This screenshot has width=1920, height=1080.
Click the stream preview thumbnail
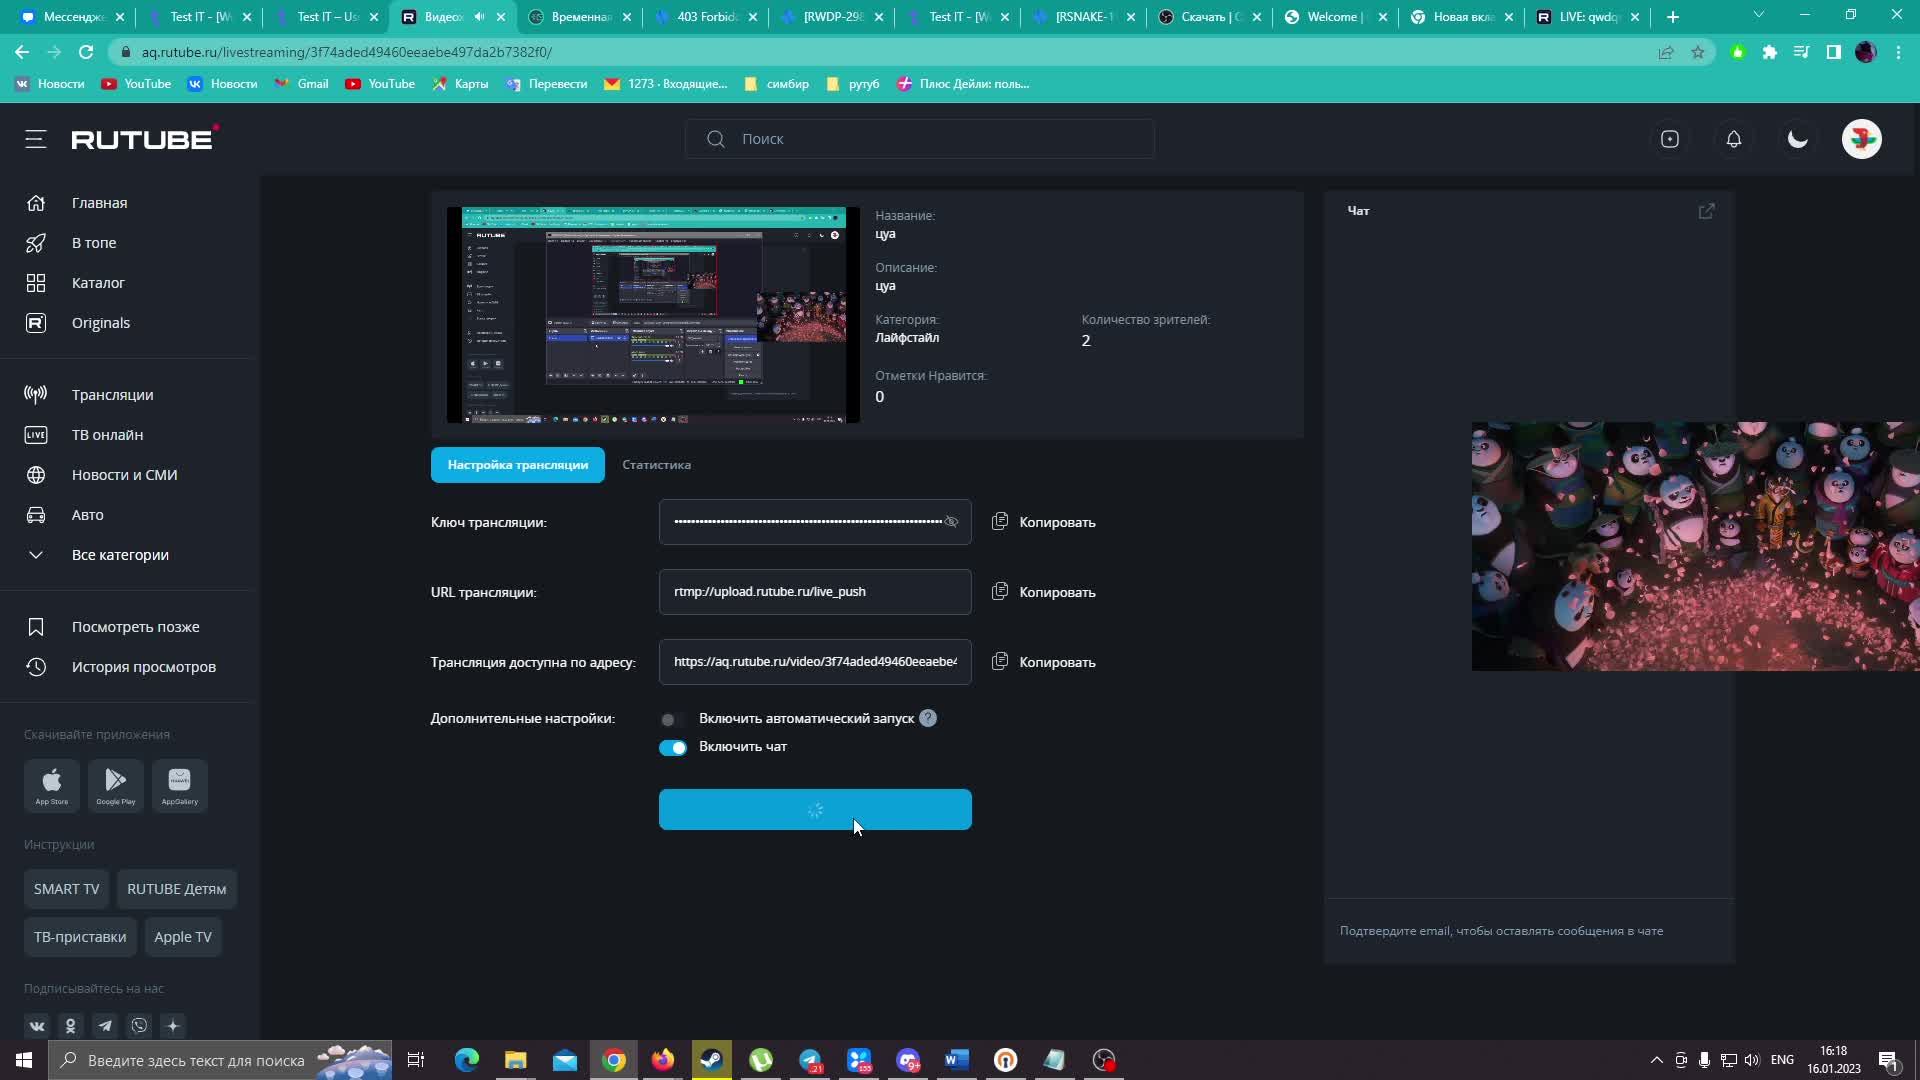[x=652, y=315]
